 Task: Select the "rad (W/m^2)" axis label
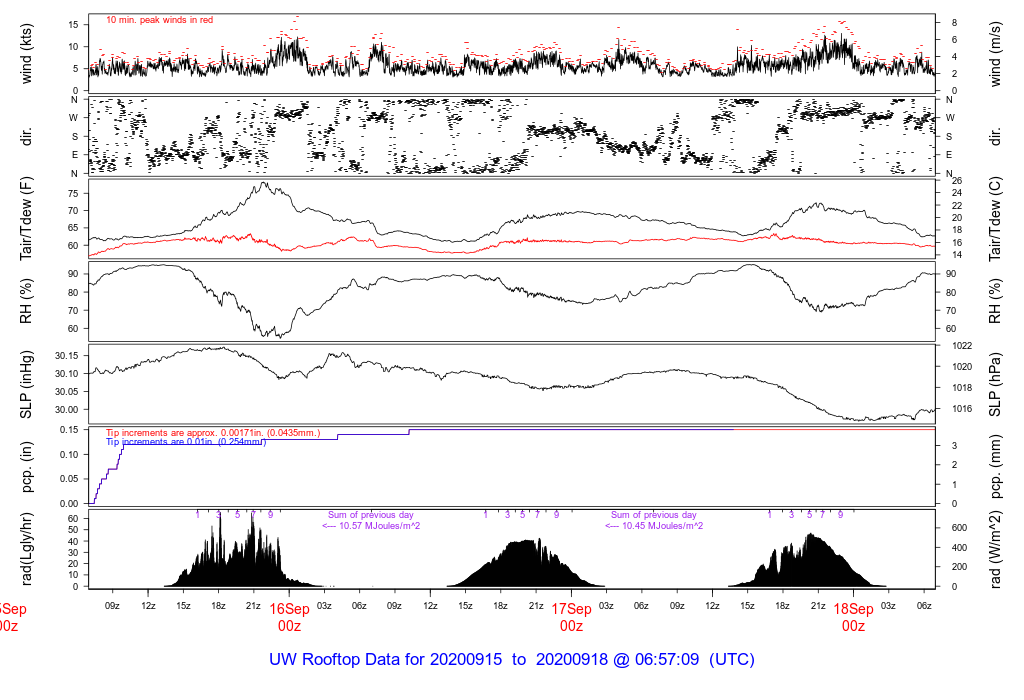(x=995, y=549)
